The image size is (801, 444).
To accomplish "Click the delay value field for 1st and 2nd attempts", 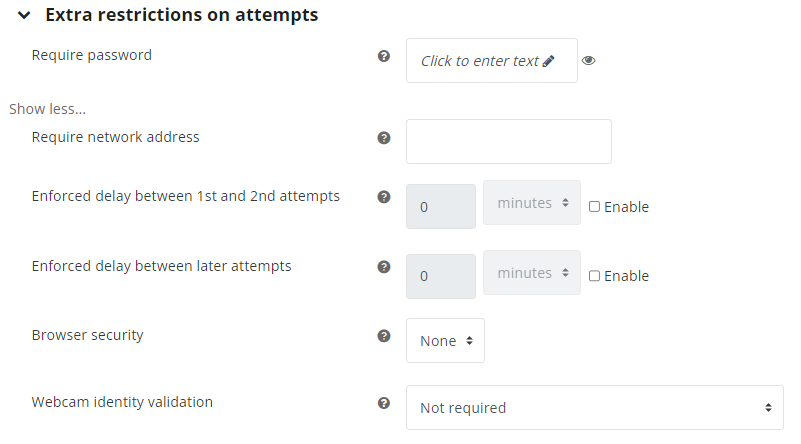I will click(441, 206).
